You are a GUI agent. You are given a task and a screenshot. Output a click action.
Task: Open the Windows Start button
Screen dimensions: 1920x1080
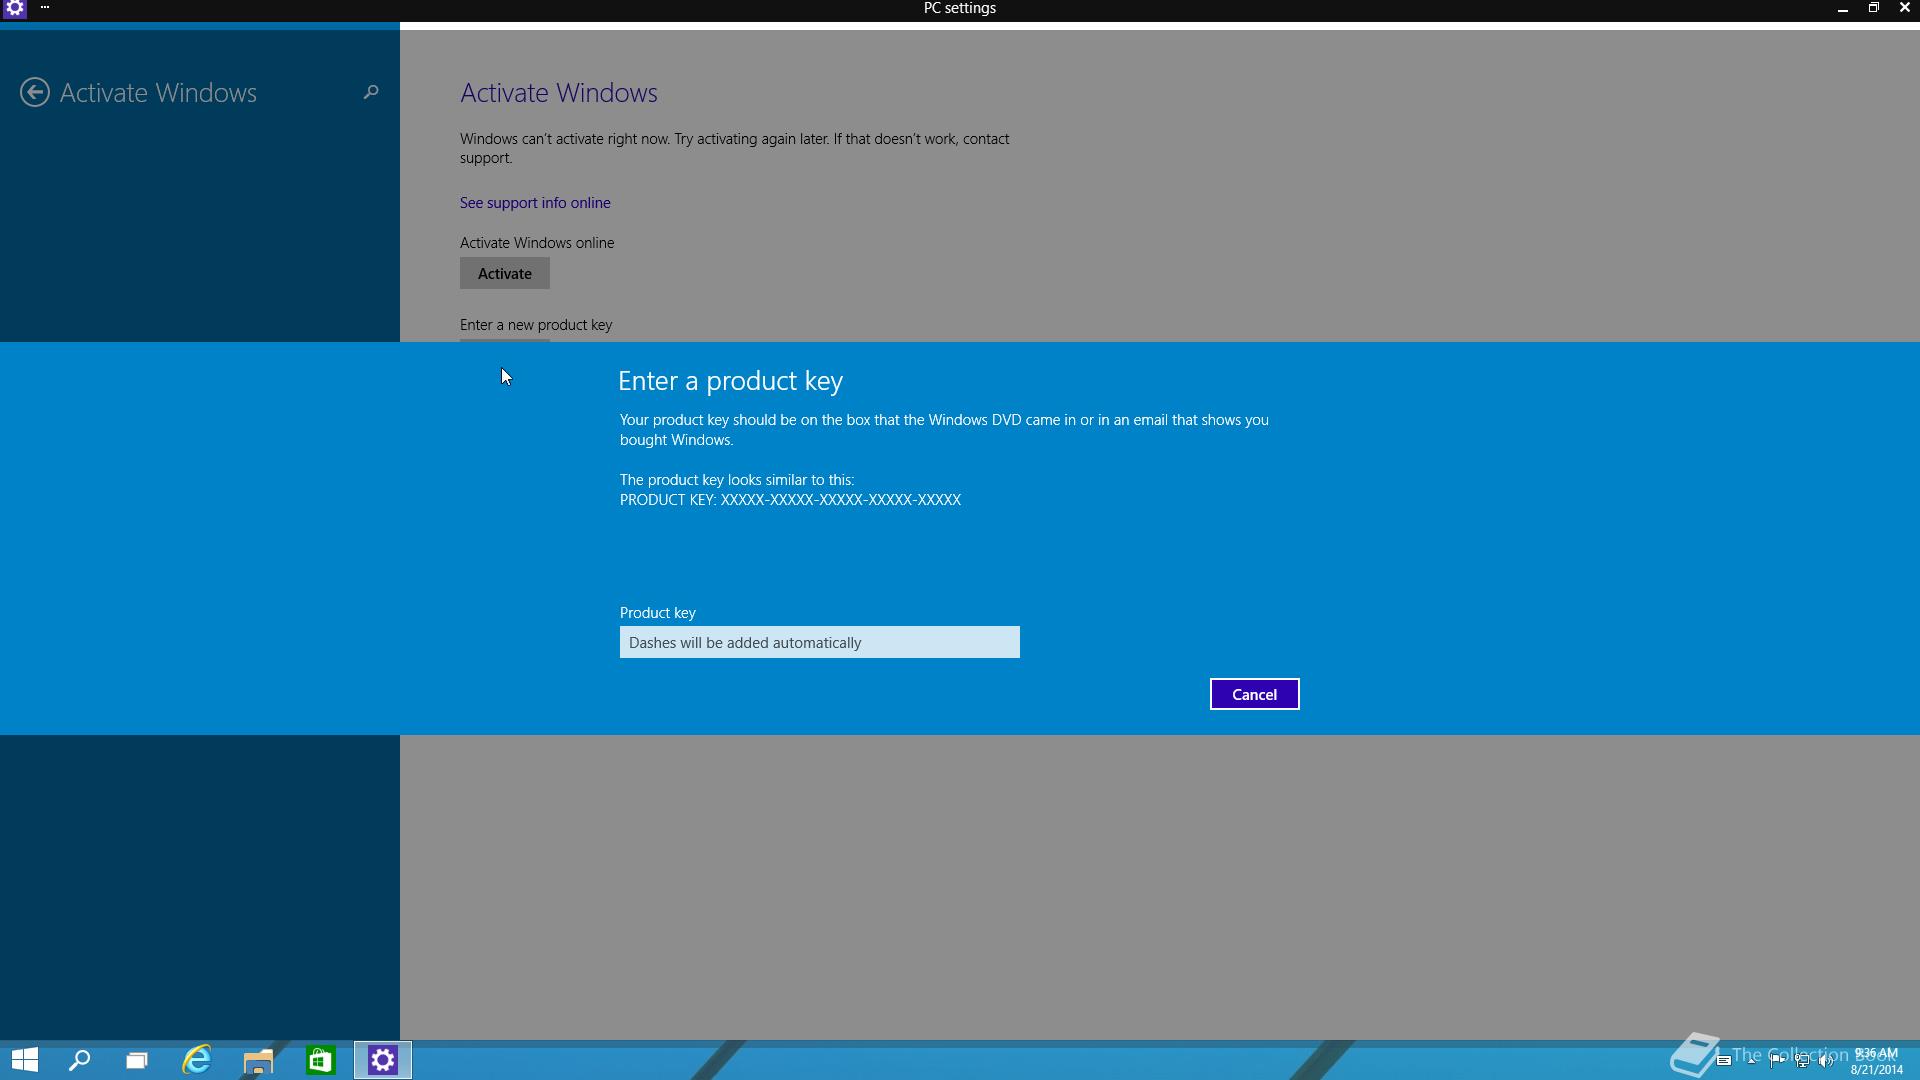point(25,1060)
